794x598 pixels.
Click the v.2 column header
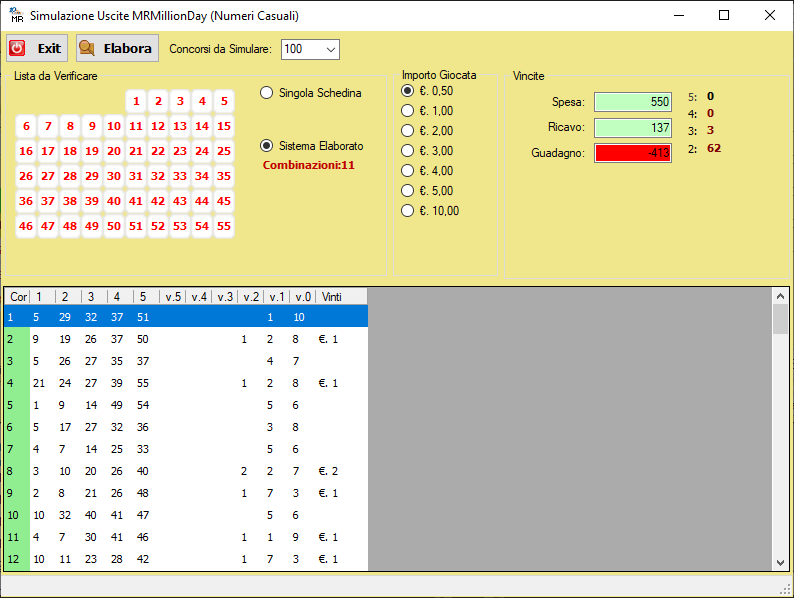pyautogui.click(x=251, y=297)
